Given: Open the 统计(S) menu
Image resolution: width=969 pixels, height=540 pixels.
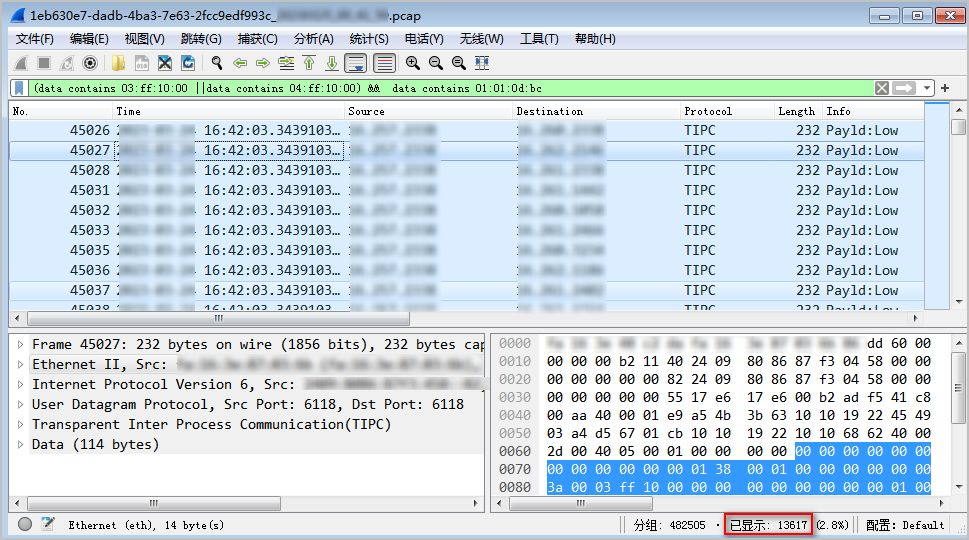Looking at the screenshot, I should click(369, 39).
